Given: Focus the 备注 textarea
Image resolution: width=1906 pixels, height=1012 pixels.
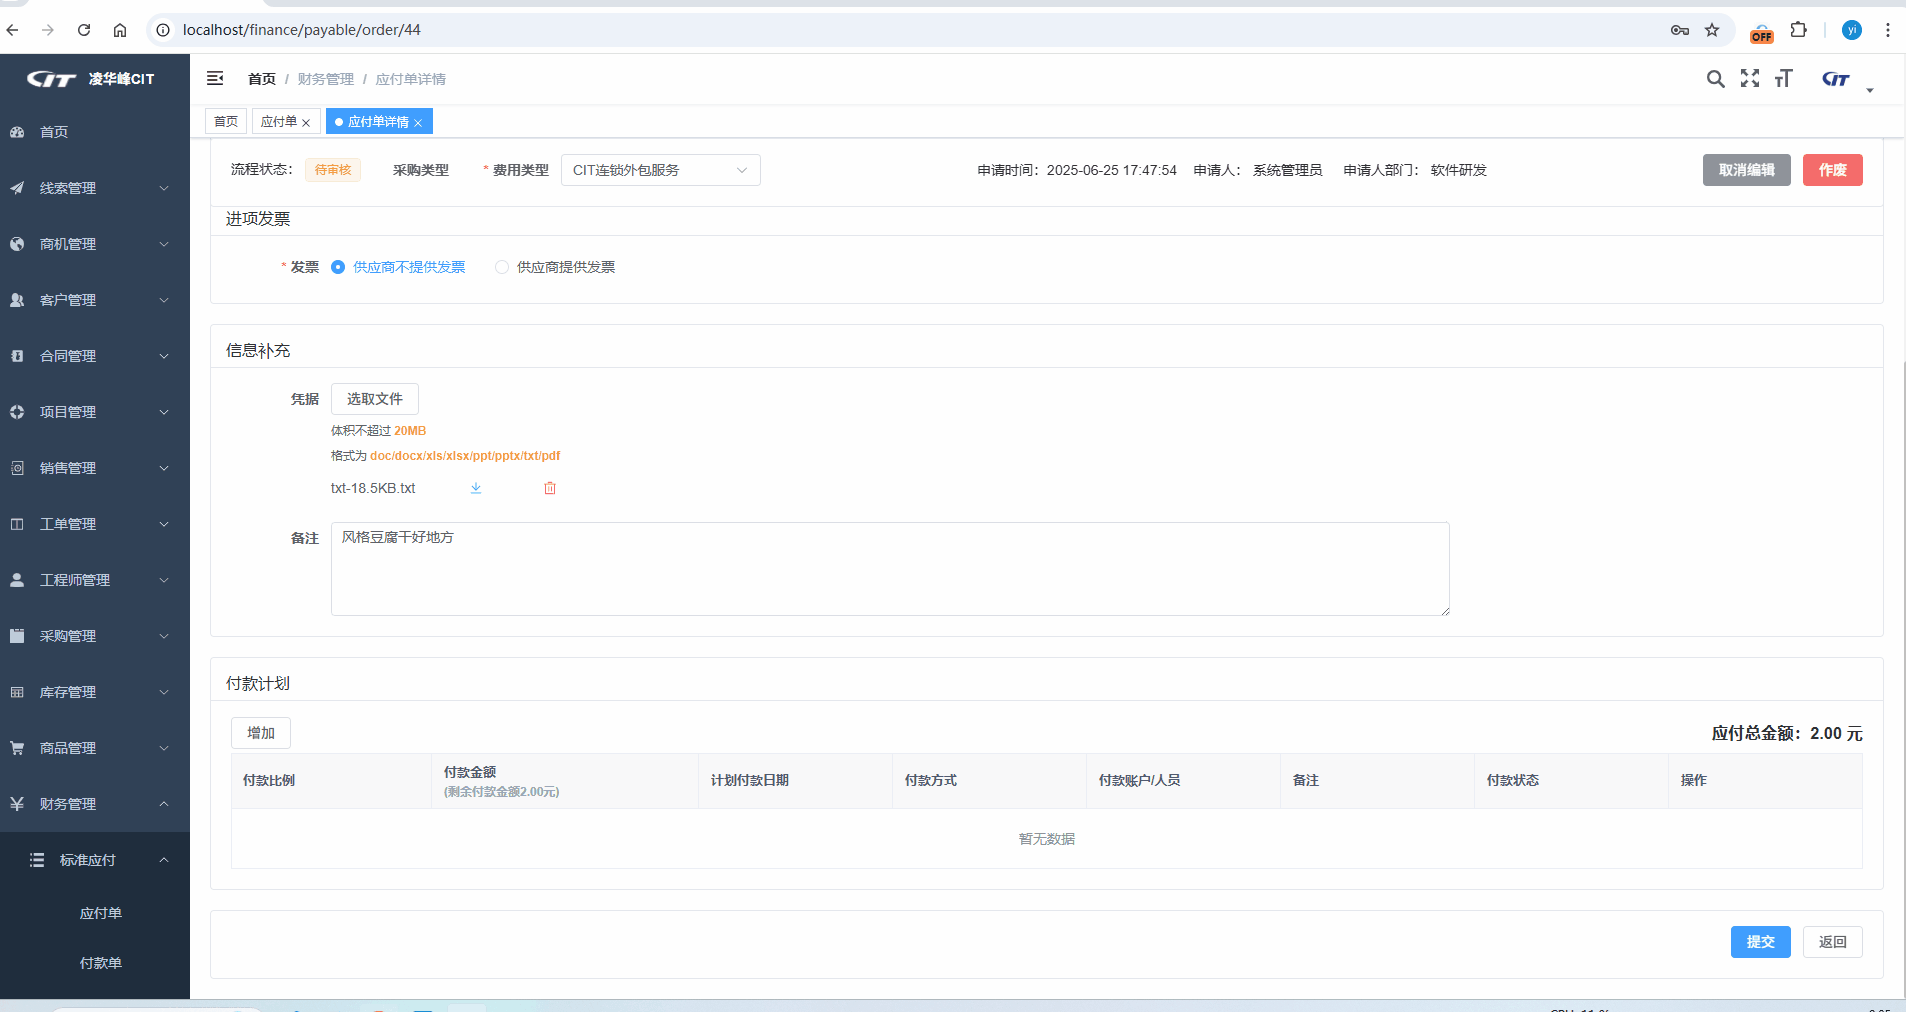Looking at the screenshot, I should click(x=890, y=569).
